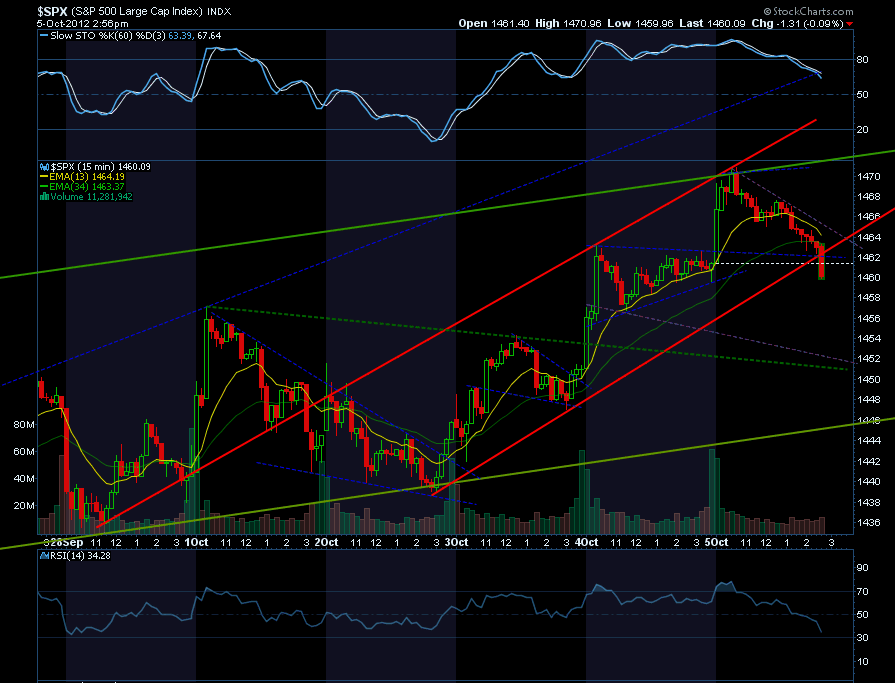Image resolution: width=895 pixels, height=683 pixels.
Task: Click the 1470 price axis label
Action: point(869,176)
